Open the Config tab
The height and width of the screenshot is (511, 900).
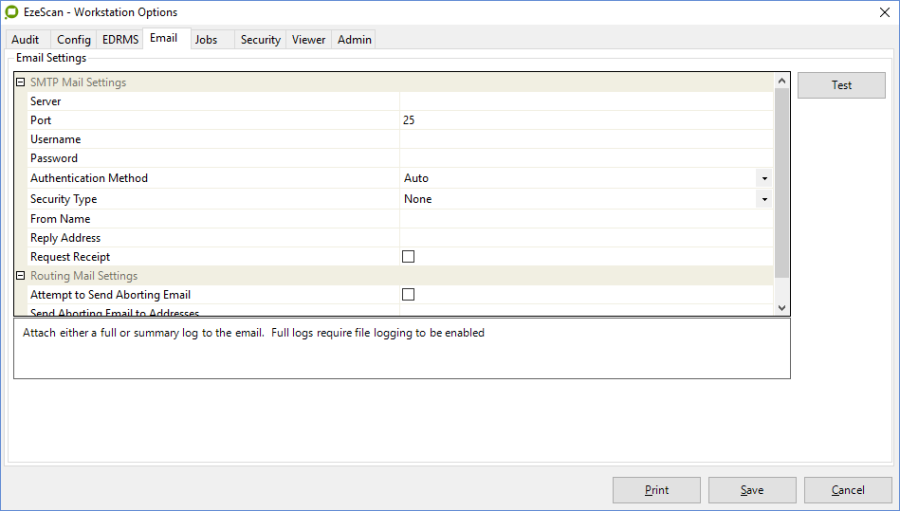click(x=73, y=40)
